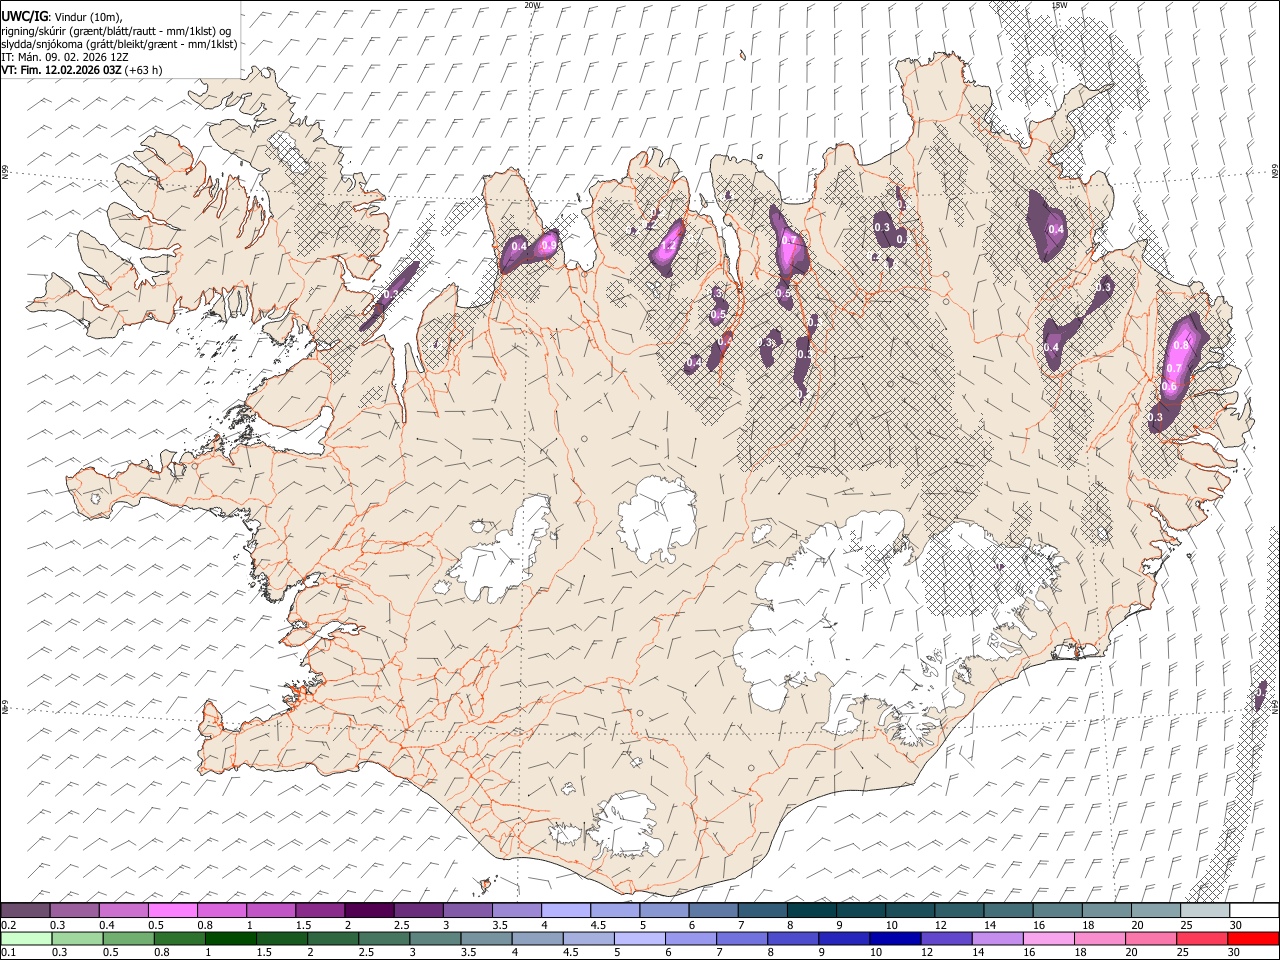The width and height of the screenshot is (1280, 960).
Task: Click the deepest blue swatch between 10 and 12
Action: (x=895, y=938)
